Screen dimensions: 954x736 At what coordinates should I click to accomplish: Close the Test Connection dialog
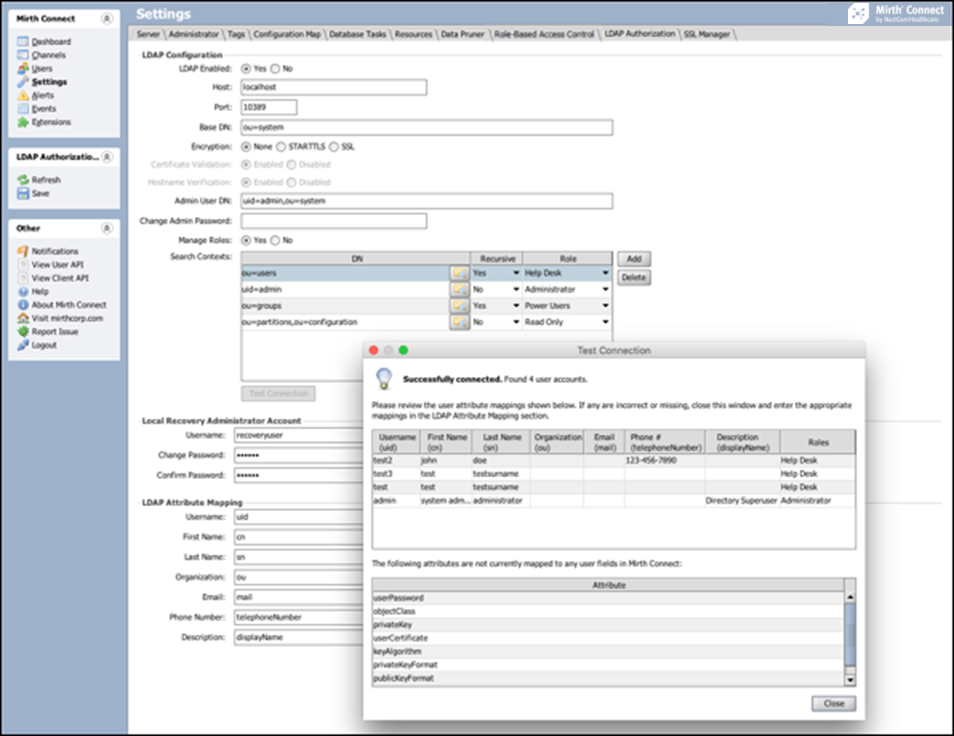tap(833, 704)
